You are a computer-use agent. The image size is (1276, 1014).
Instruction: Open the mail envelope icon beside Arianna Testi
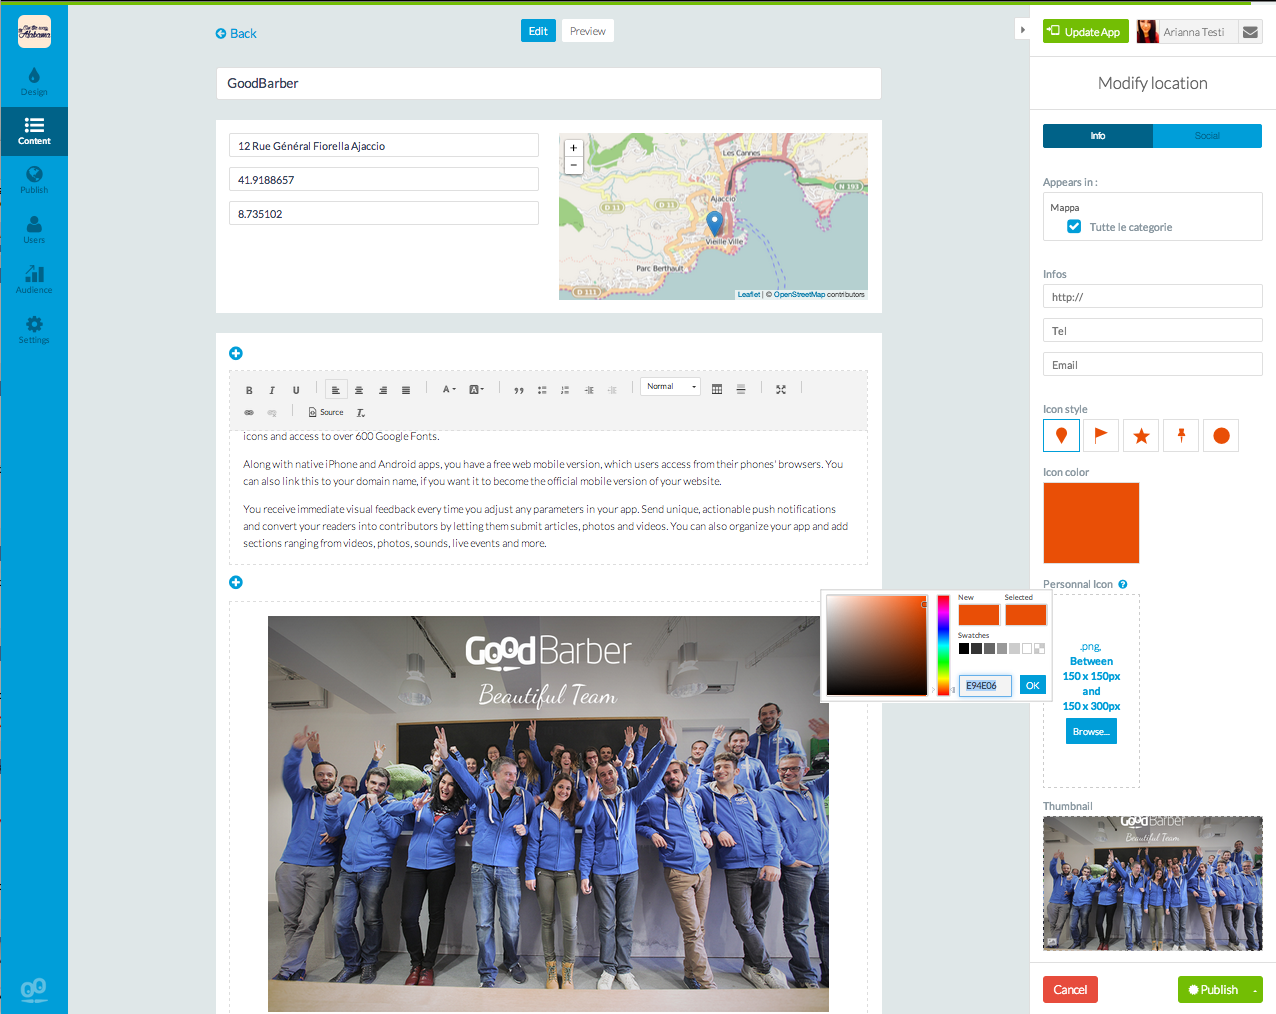[1250, 32]
